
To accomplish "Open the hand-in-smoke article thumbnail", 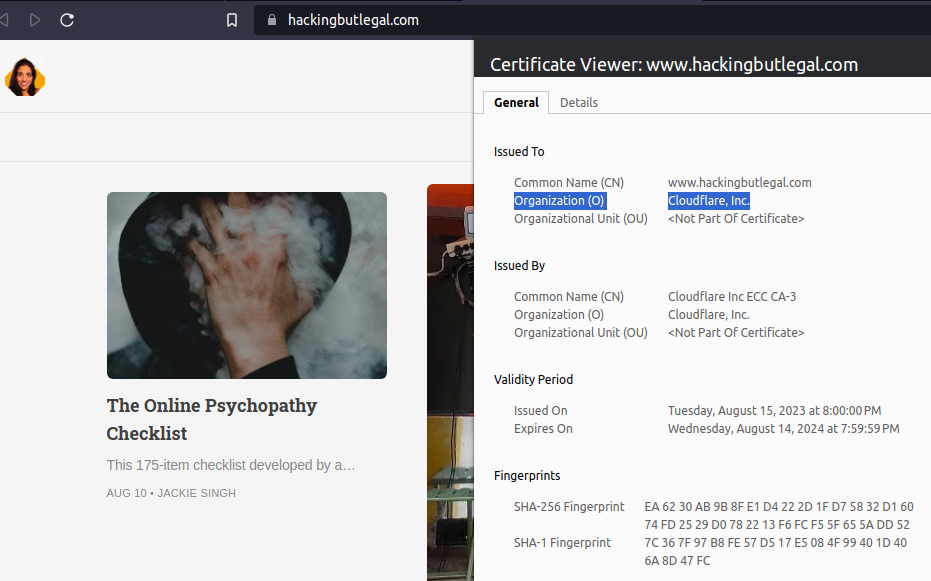I will pyautogui.click(x=247, y=285).
